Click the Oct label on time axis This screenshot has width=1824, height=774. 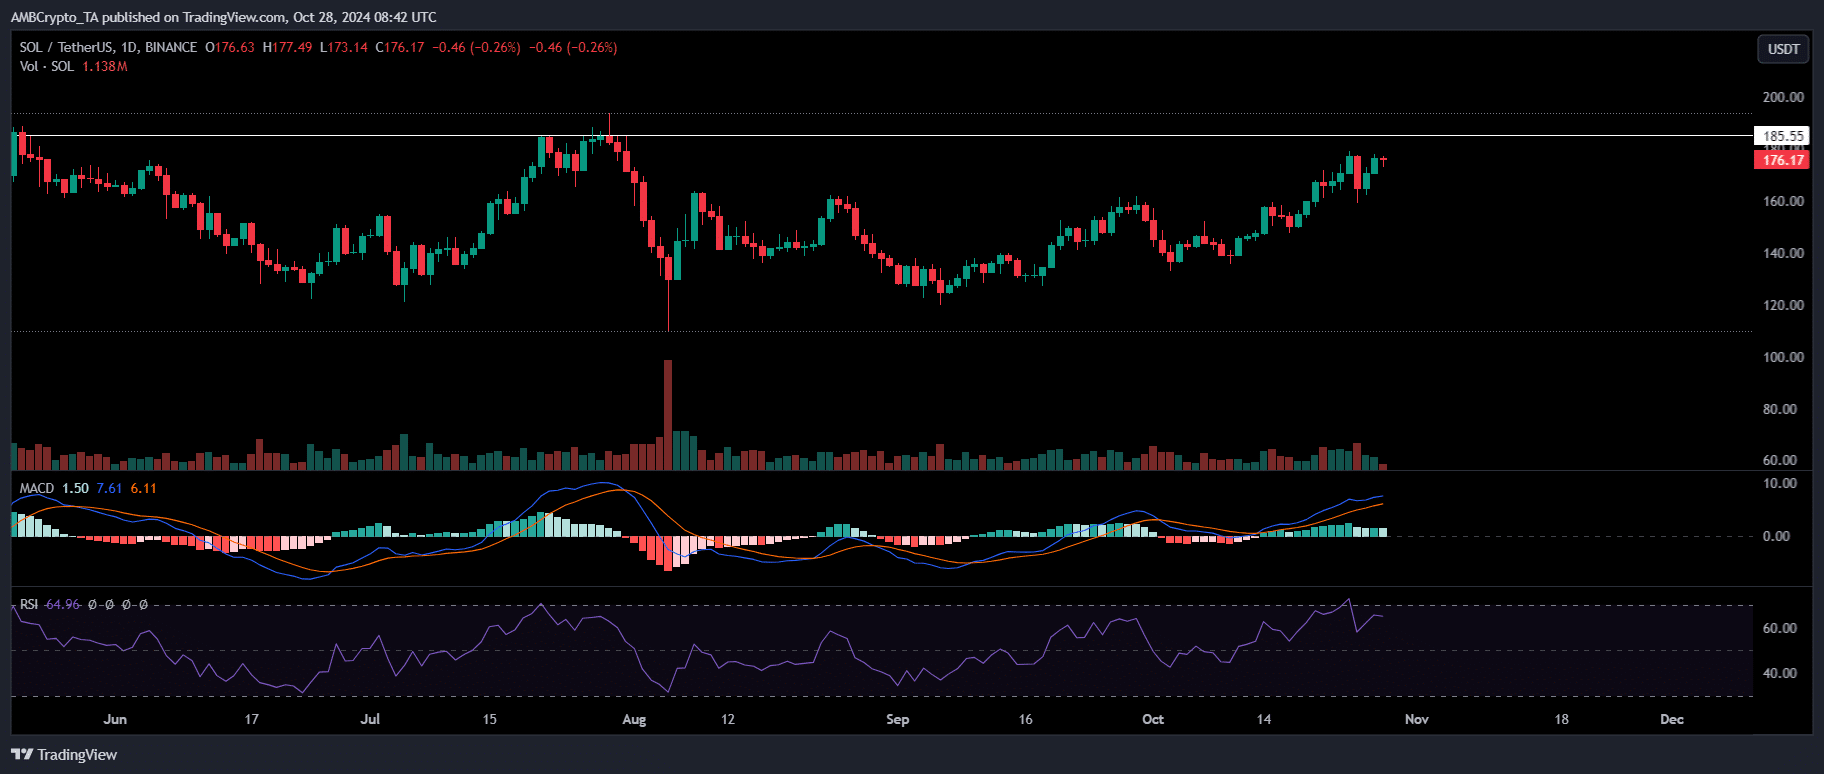[x=1153, y=719]
